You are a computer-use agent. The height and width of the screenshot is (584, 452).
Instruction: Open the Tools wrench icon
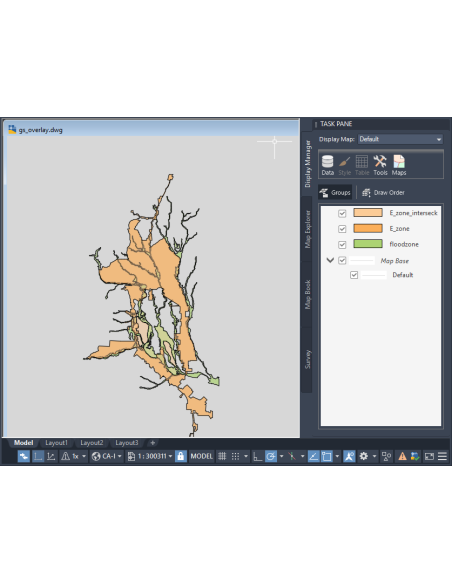pyautogui.click(x=380, y=165)
